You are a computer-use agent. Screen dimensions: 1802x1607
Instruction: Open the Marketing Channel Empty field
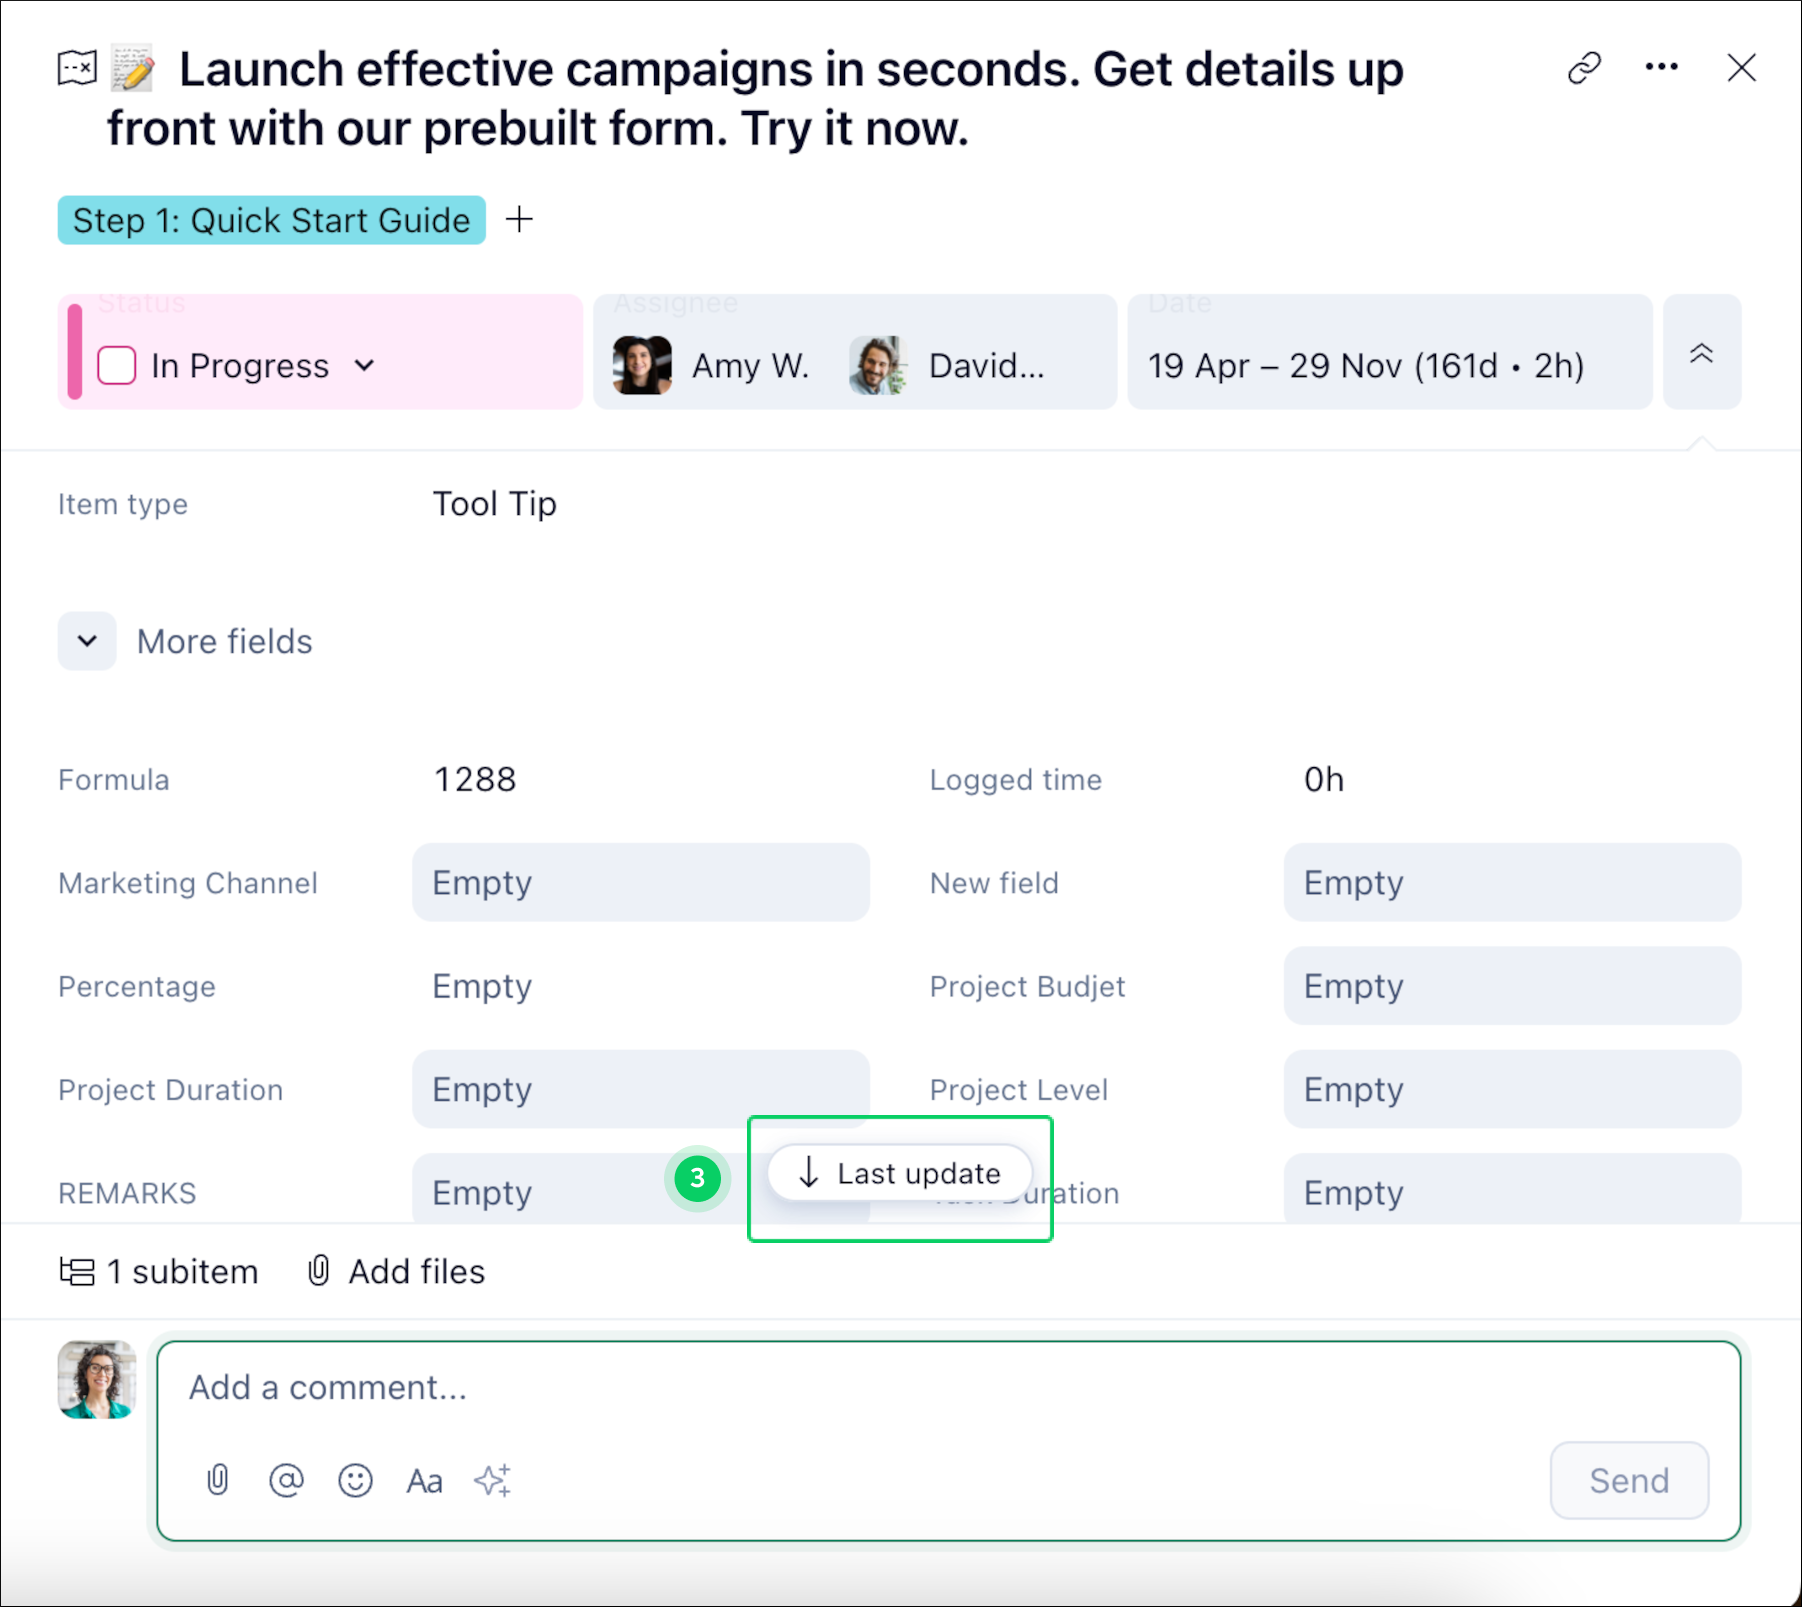point(640,882)
